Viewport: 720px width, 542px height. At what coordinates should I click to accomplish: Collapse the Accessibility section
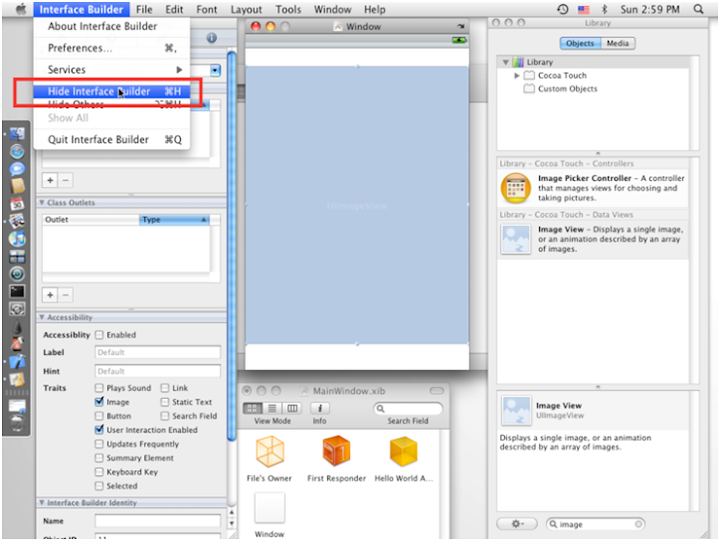pos(41,317)
